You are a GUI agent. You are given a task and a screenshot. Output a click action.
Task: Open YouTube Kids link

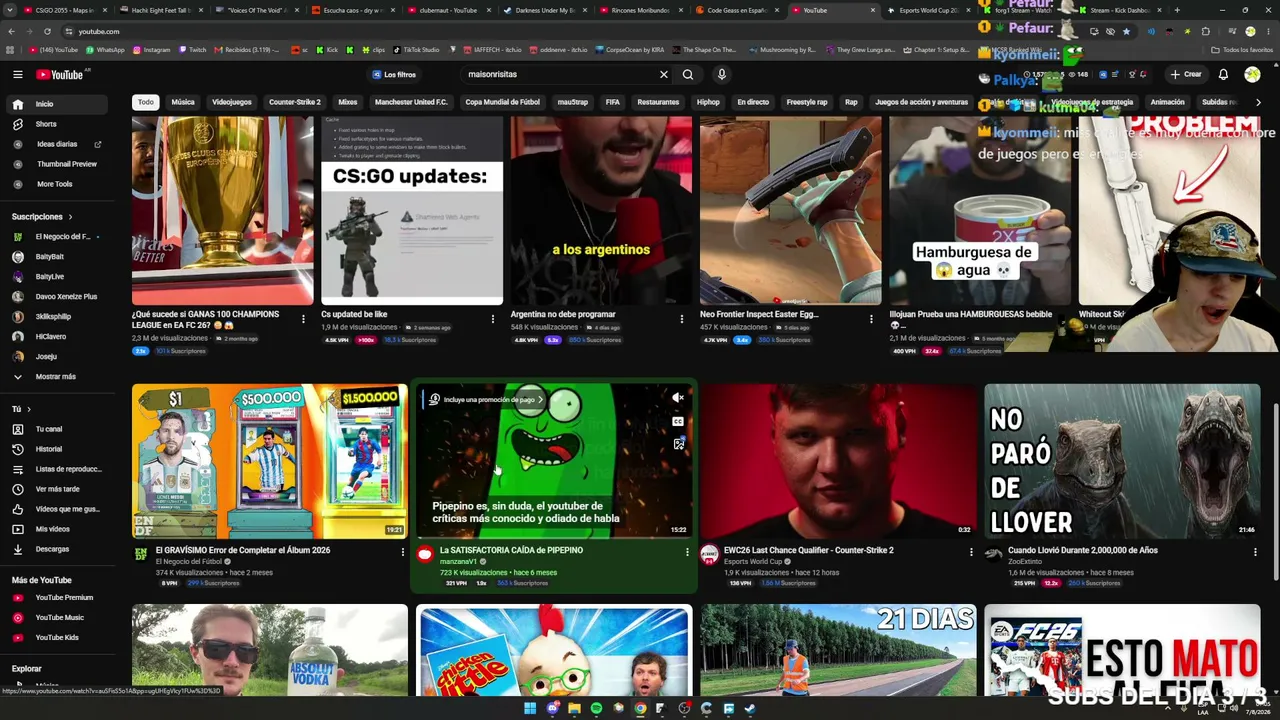click(x=58, y=637)
